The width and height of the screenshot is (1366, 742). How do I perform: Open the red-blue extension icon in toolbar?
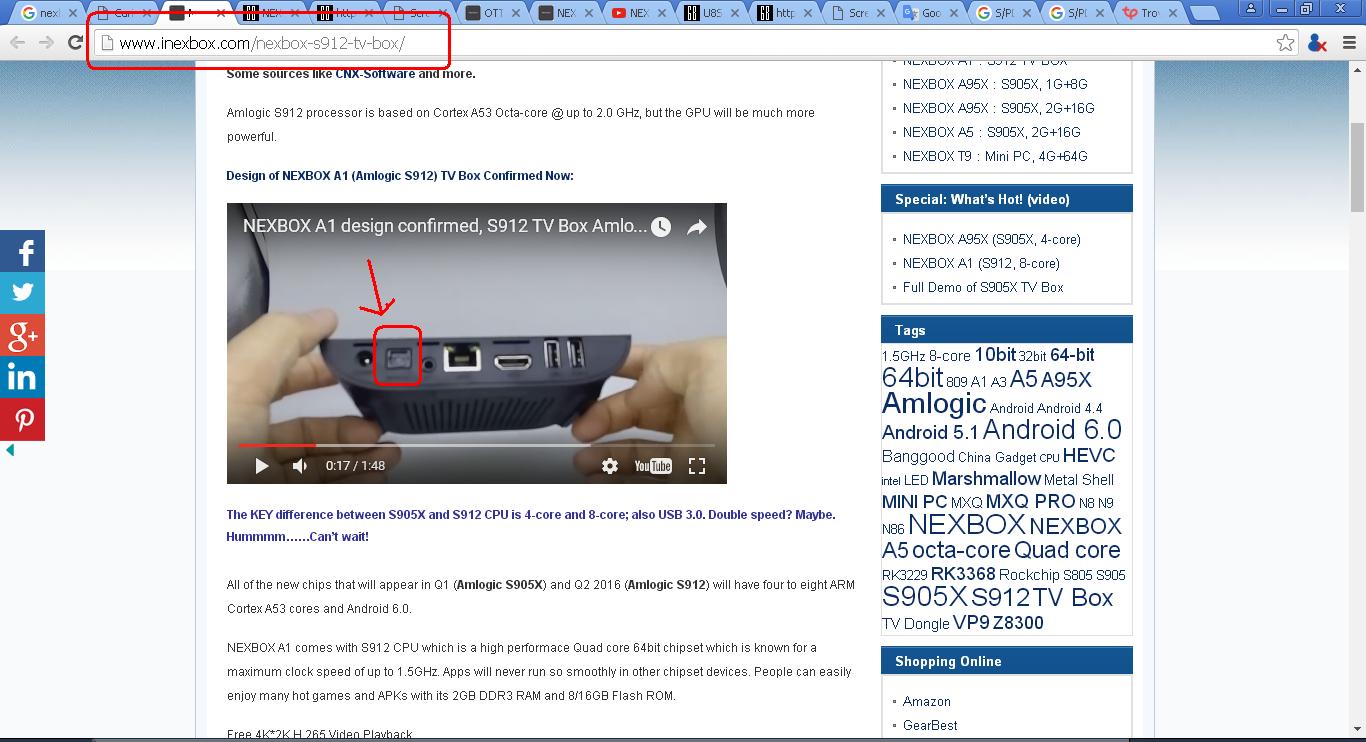[x=1317, y=43]
